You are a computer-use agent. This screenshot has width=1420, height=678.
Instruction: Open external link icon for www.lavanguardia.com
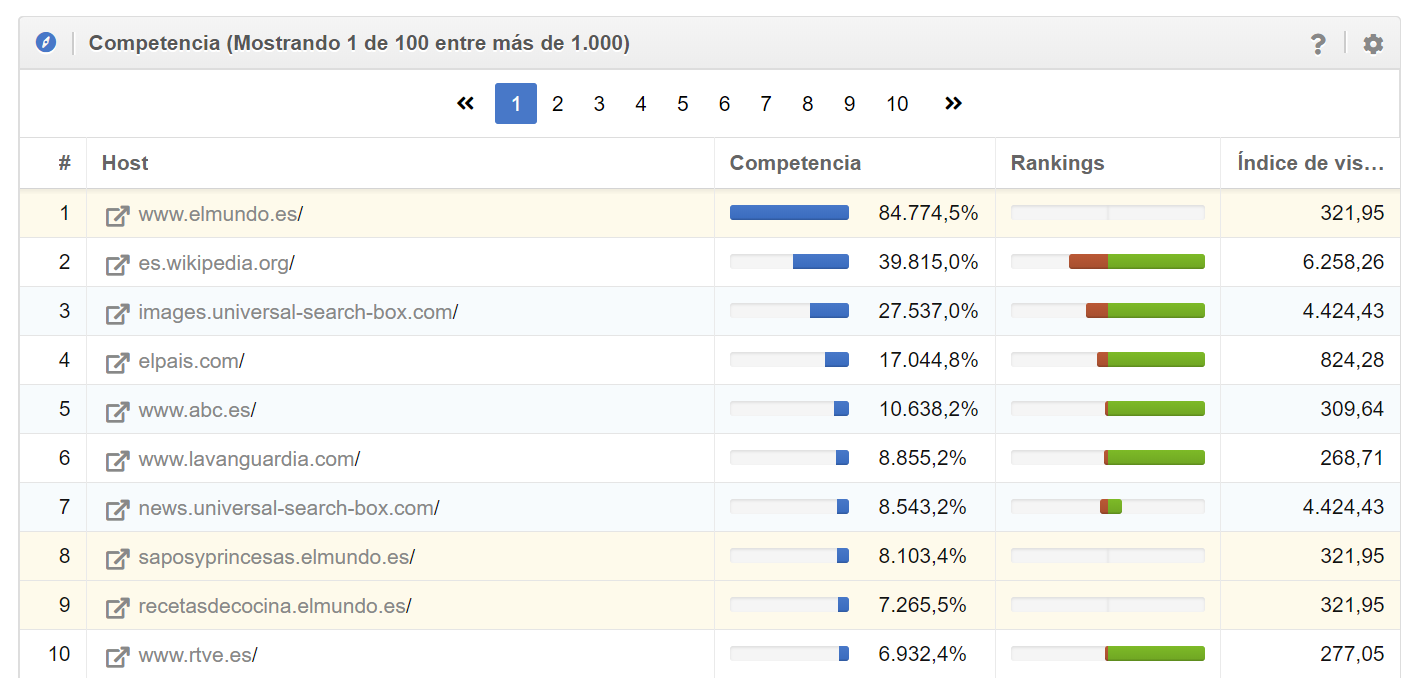118,460
